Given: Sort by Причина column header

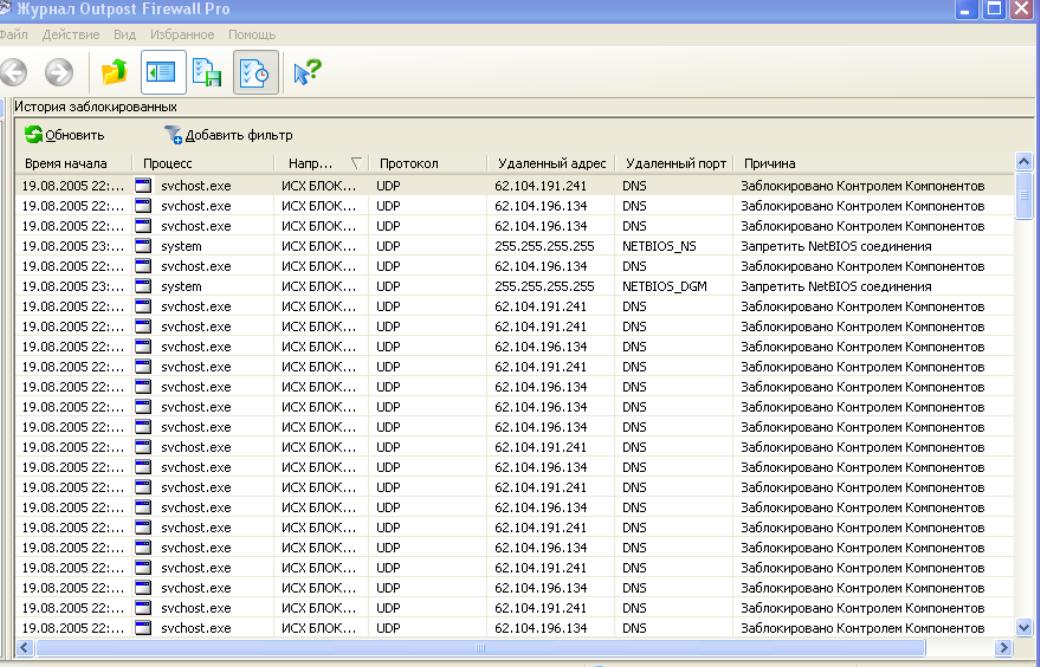Looking at the screenshot, I should [x=874, y=163].
